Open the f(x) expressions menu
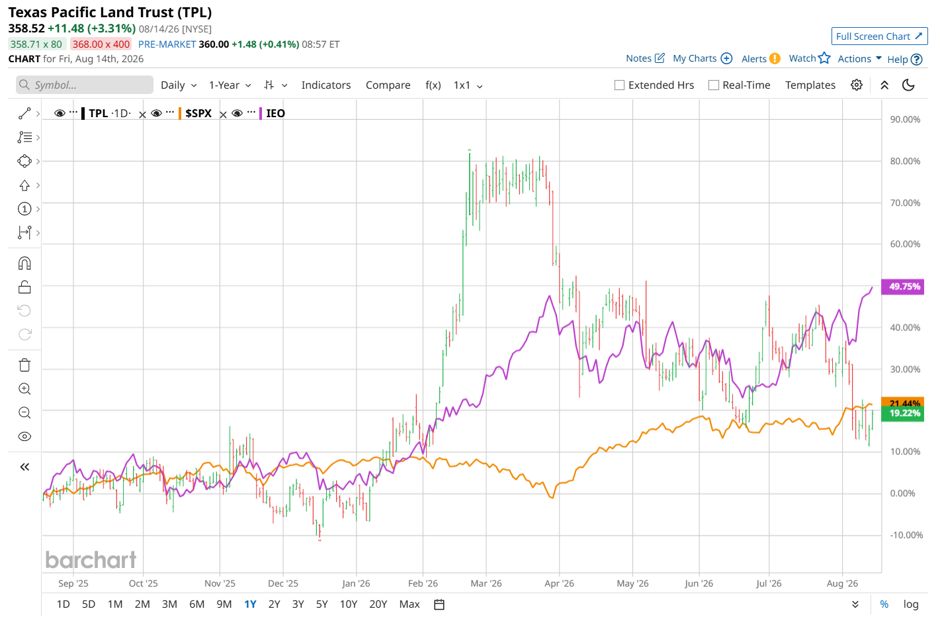The width and height of the screenshot is (940, 619). point(433,85)
